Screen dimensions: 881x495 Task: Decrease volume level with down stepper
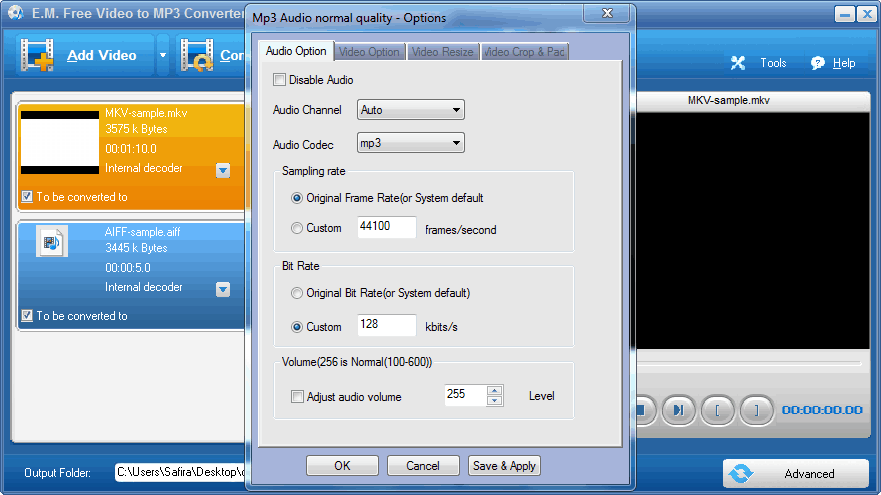coord(494,401)
